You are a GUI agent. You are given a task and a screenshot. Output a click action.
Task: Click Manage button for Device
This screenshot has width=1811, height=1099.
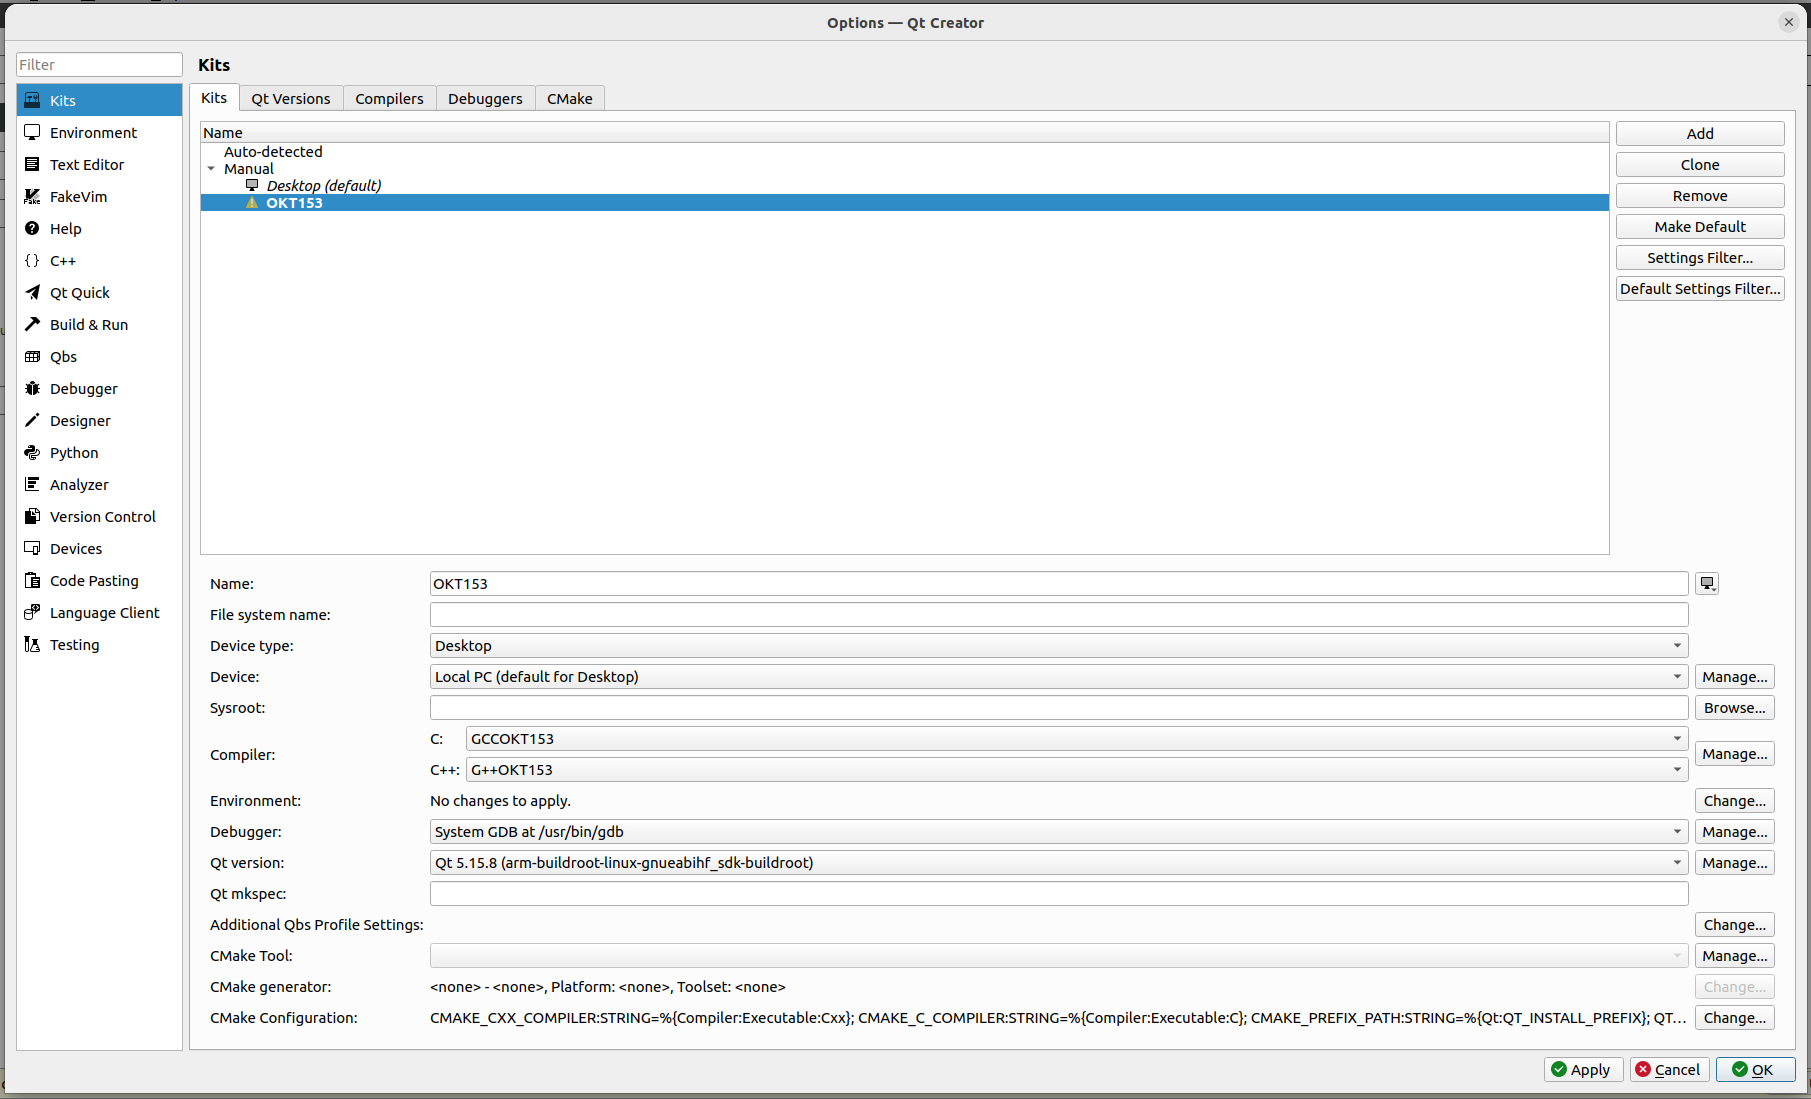(x=1735, y=677)
